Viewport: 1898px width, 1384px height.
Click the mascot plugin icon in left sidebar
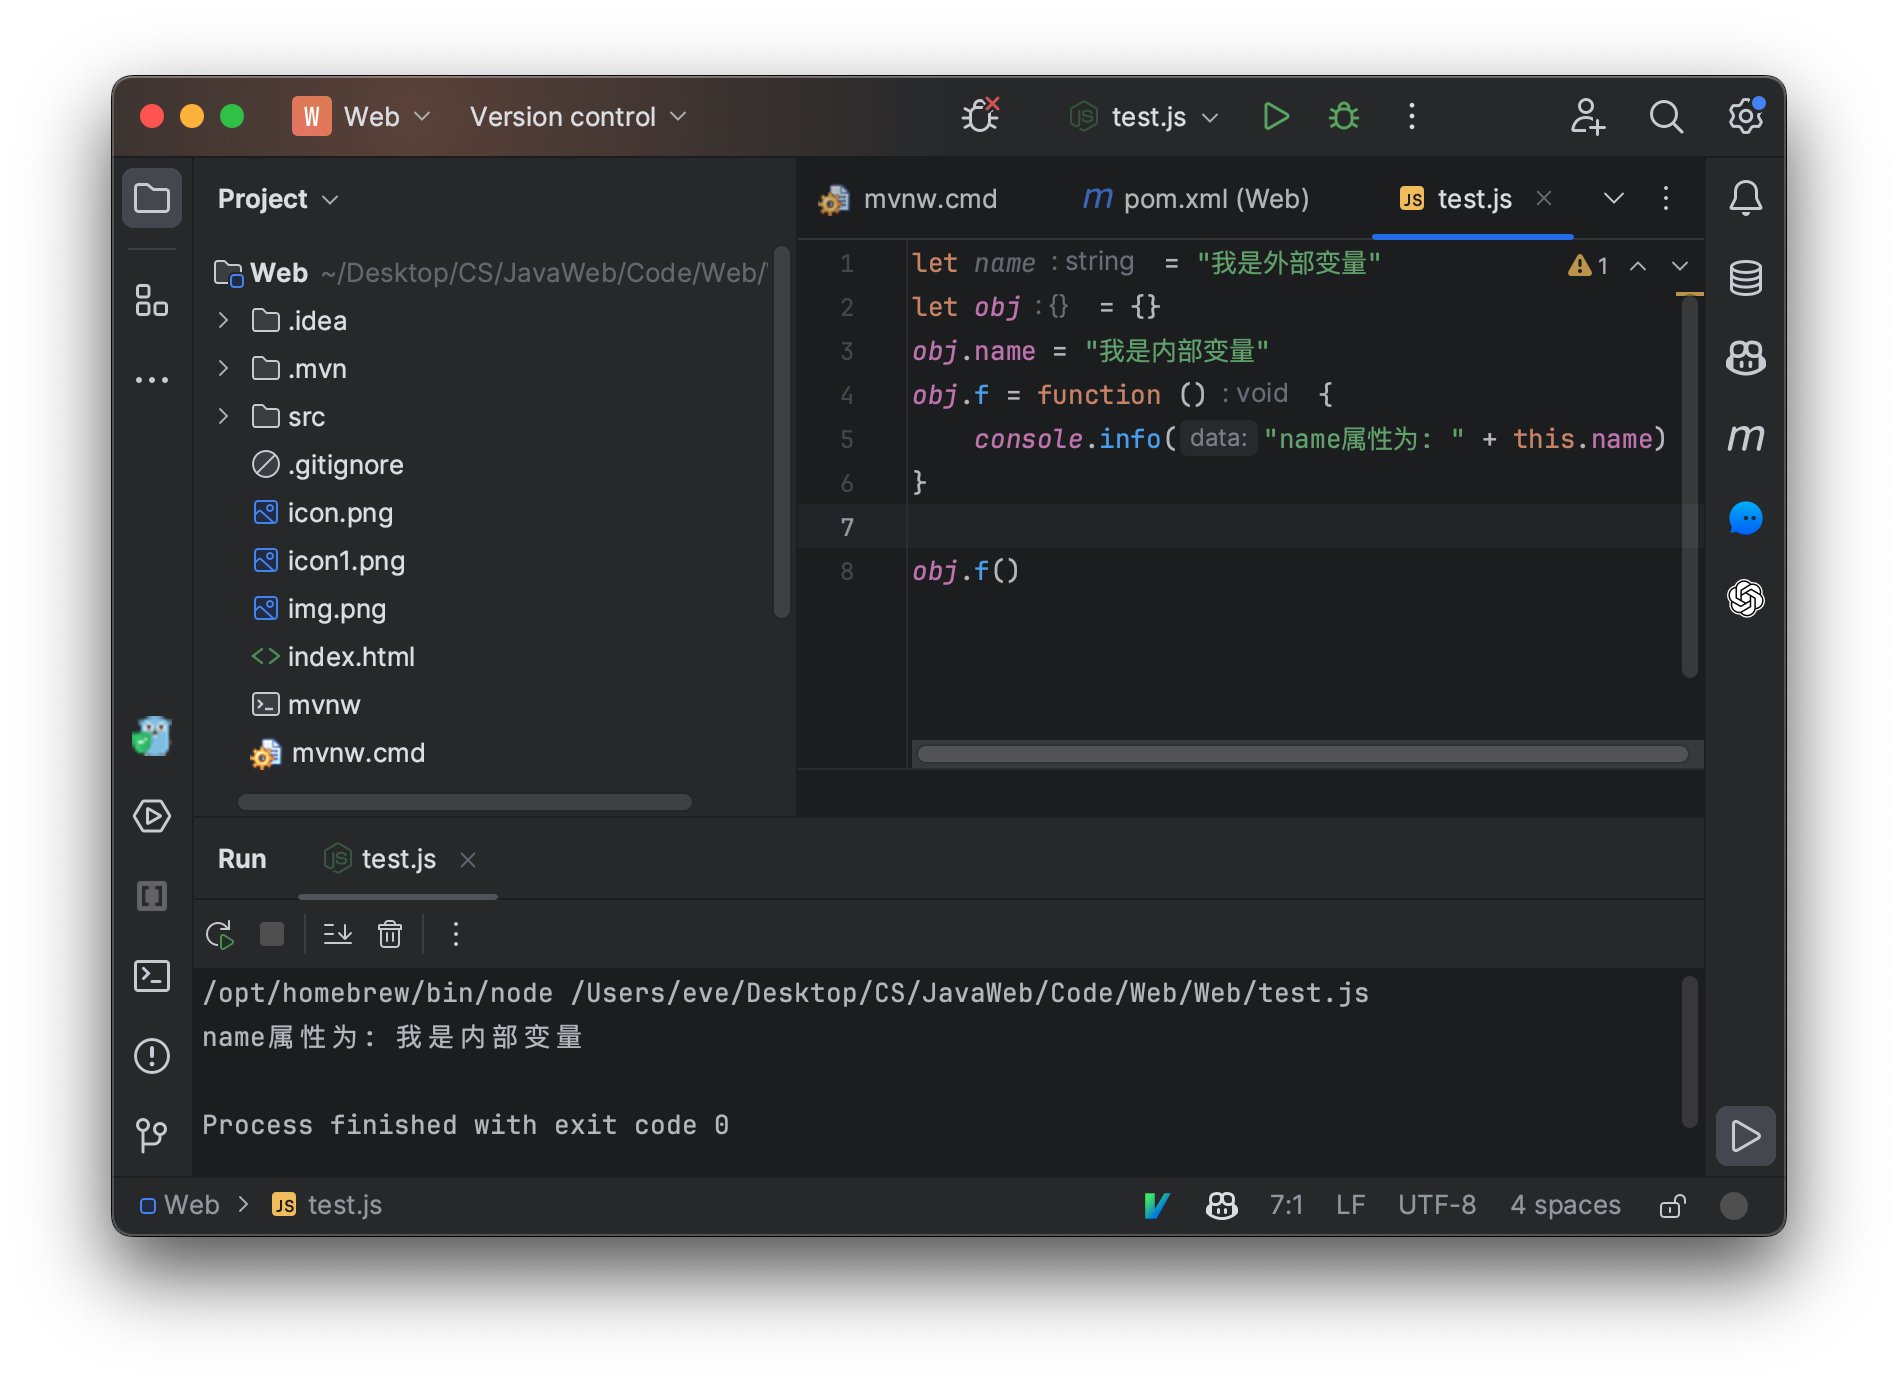pos(152,736)
